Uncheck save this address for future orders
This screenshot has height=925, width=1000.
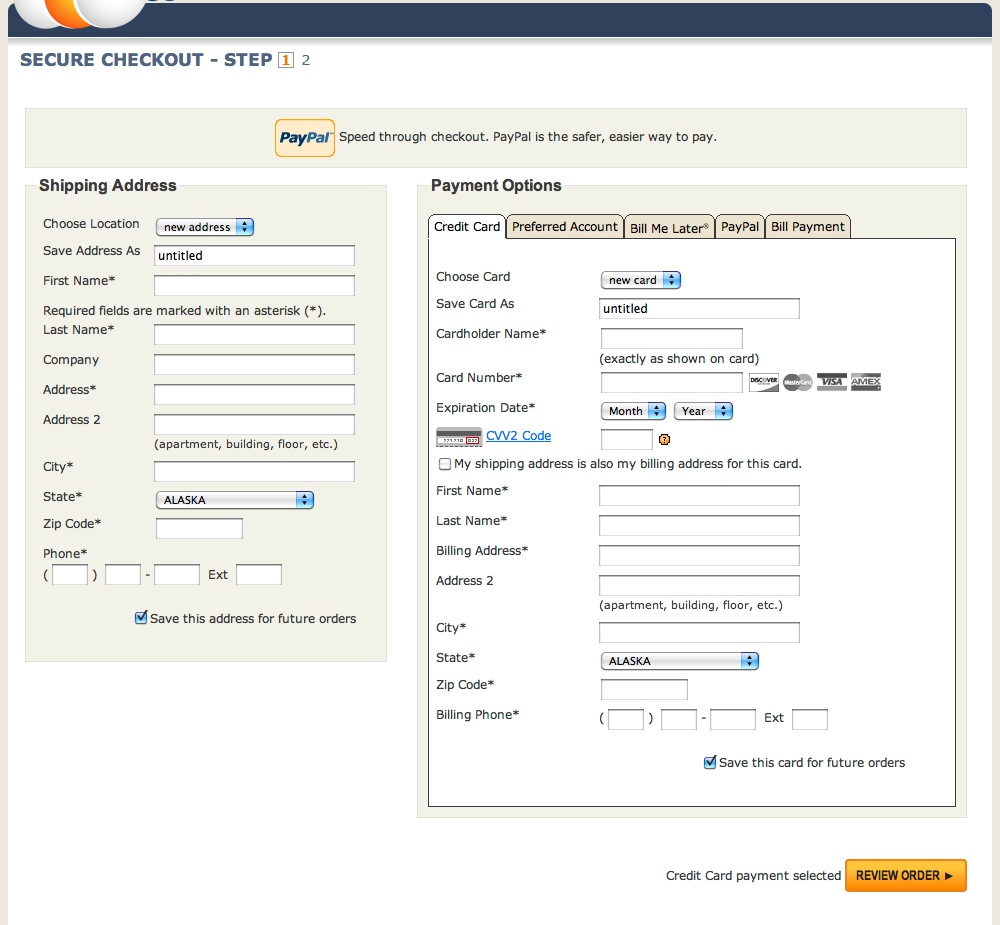(141, 618)
